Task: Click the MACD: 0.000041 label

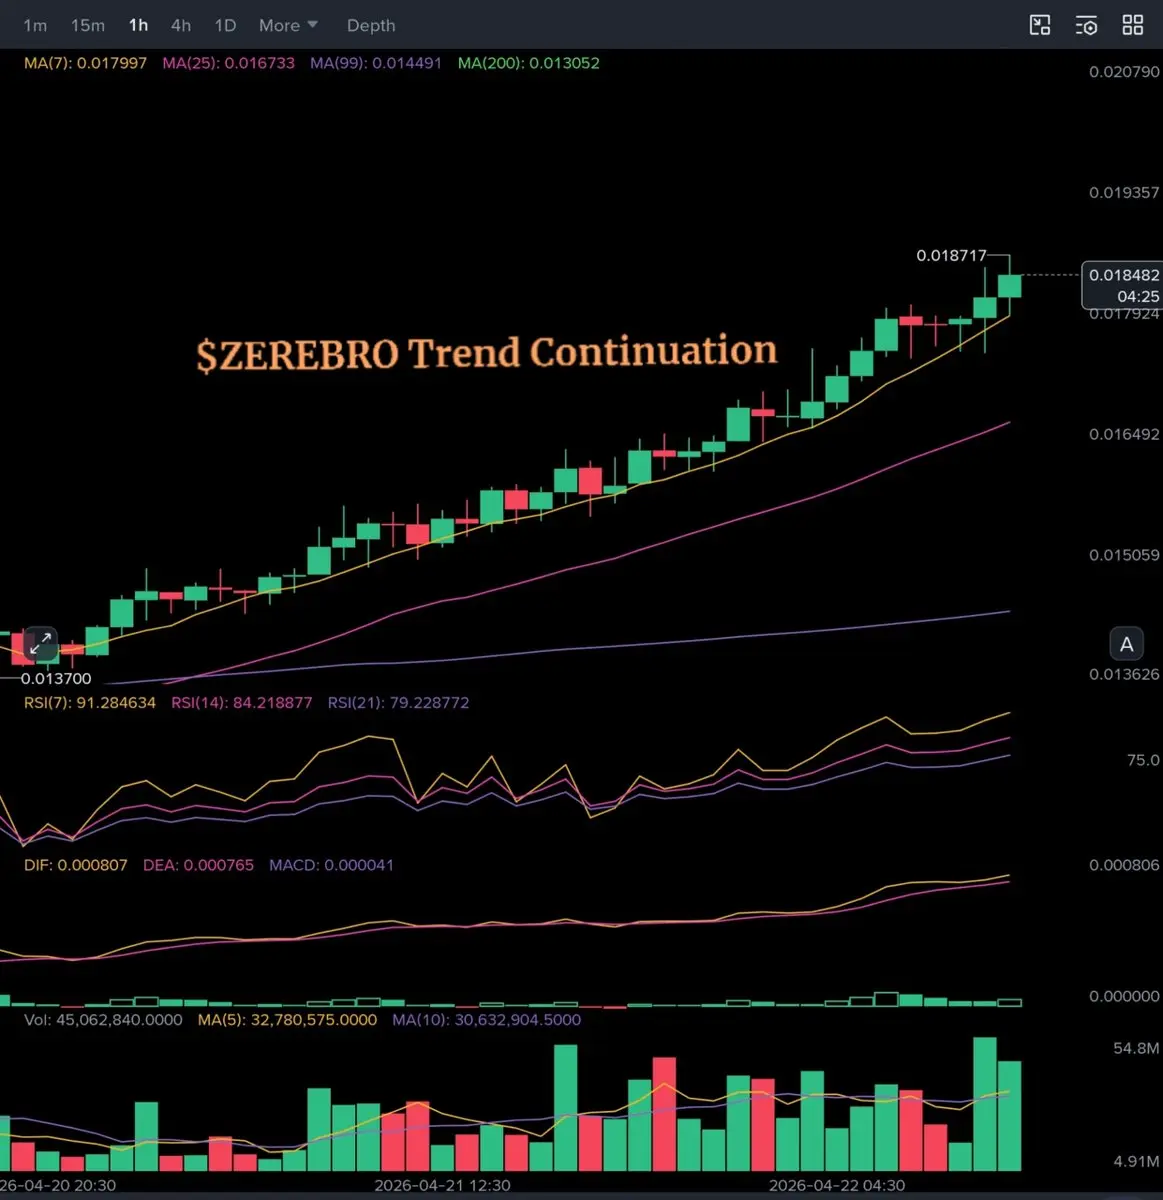Action: click(331, 865)
